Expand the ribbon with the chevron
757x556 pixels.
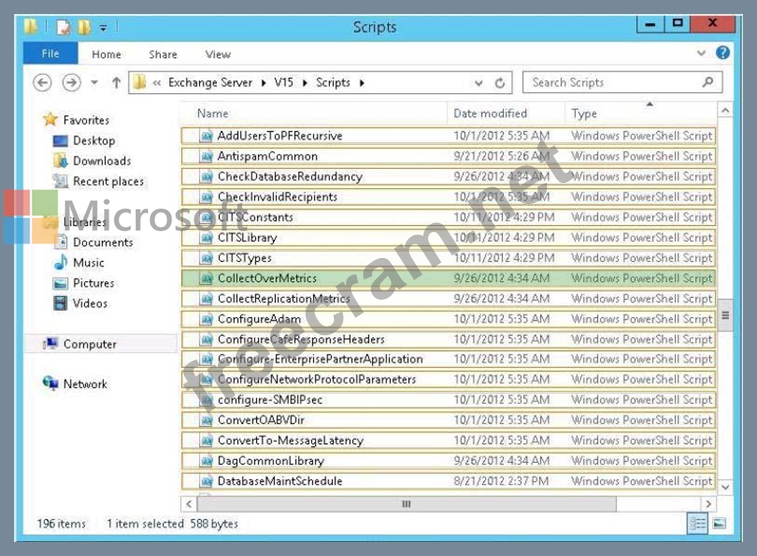[x=701, y=53]
